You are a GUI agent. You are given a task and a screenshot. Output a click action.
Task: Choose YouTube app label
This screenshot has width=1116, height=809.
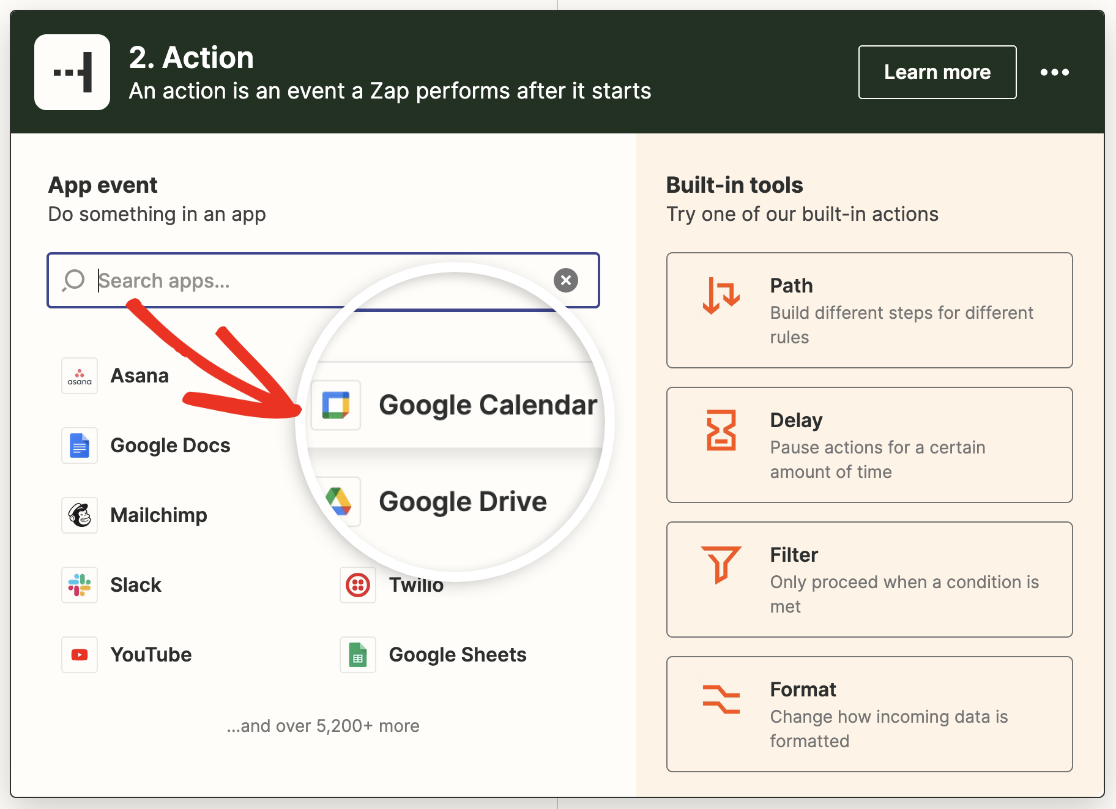pyautogui.click(x=151, y=655)
